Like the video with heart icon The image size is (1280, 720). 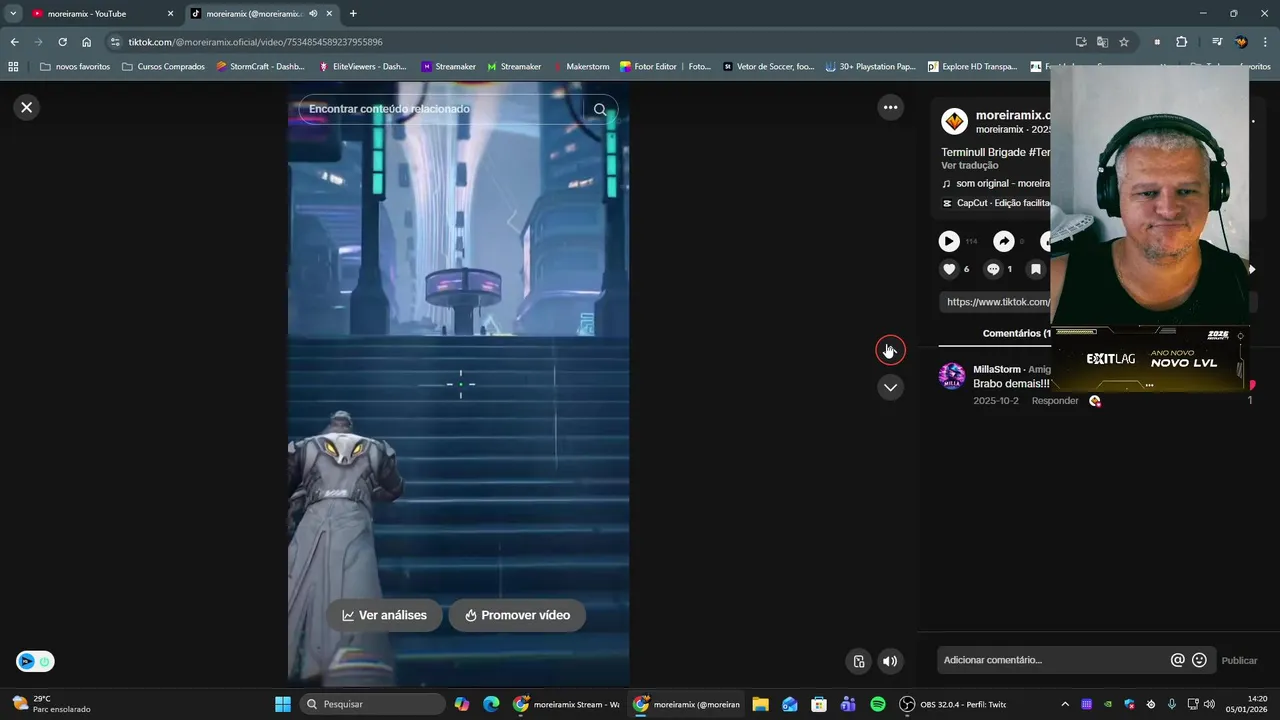(949, 269)
